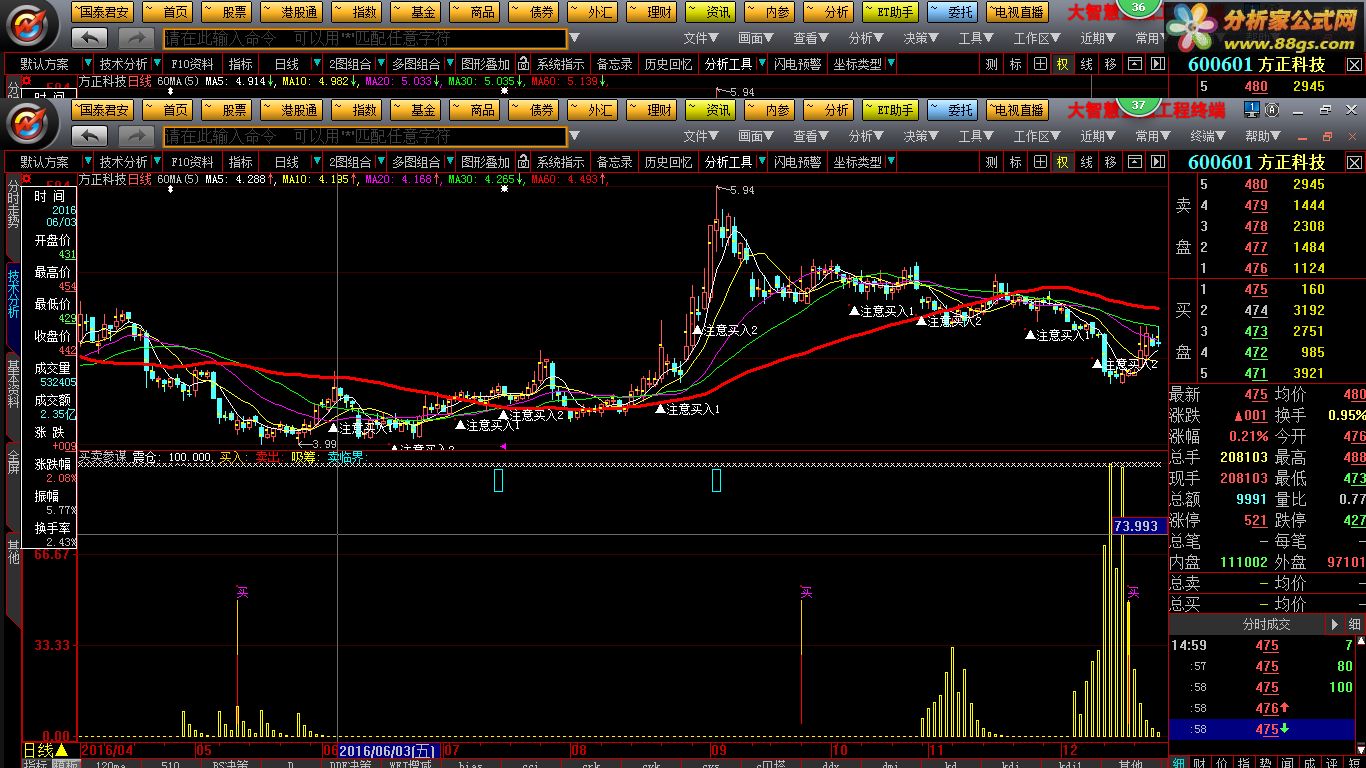
Task: Click the yellow triangle beside the bottom-left 日线 label
Action: click(x=62, y=750)
